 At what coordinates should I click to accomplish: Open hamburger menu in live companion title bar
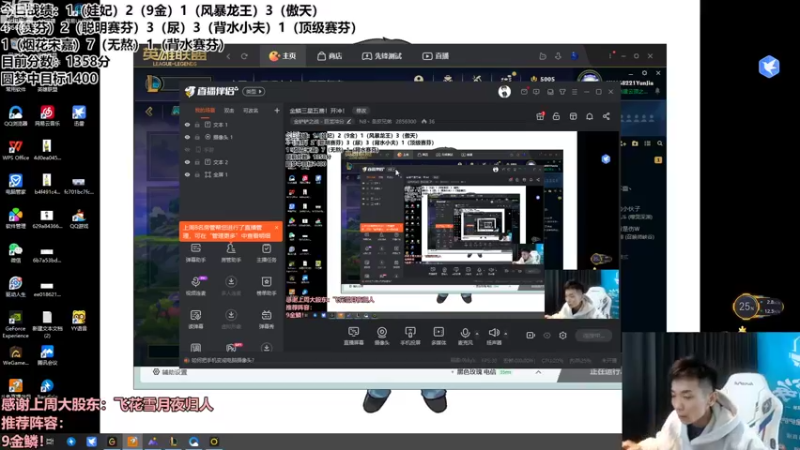pyautogui.click(x=574, y=92)
